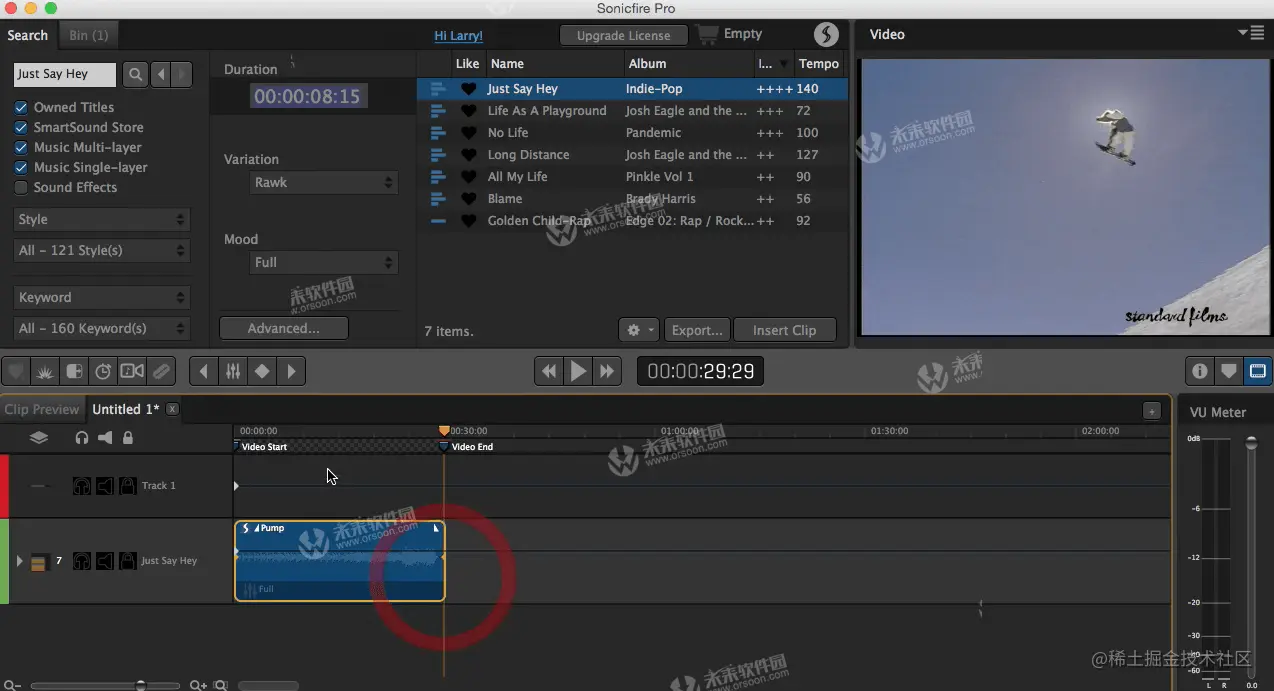
Task: Click the Insert Clip button
Action: tap(784, 330)
